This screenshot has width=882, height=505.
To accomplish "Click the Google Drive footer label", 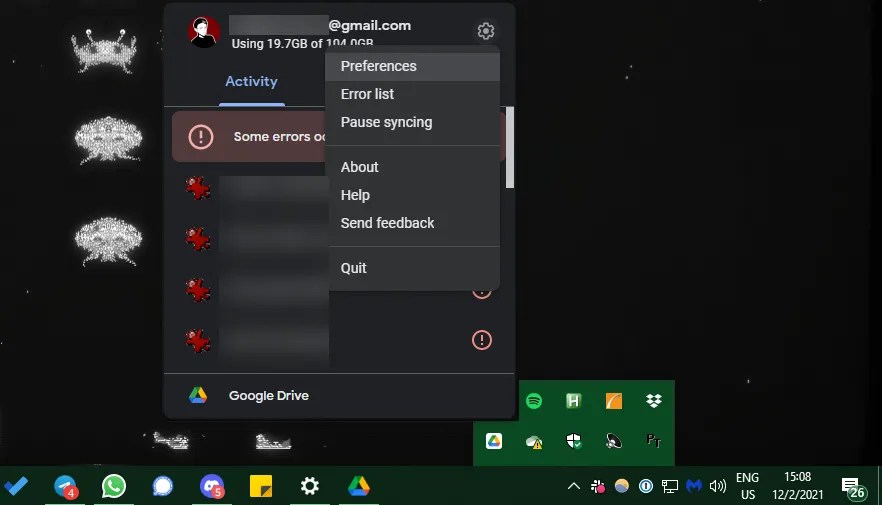I will [x=269, y=395].
